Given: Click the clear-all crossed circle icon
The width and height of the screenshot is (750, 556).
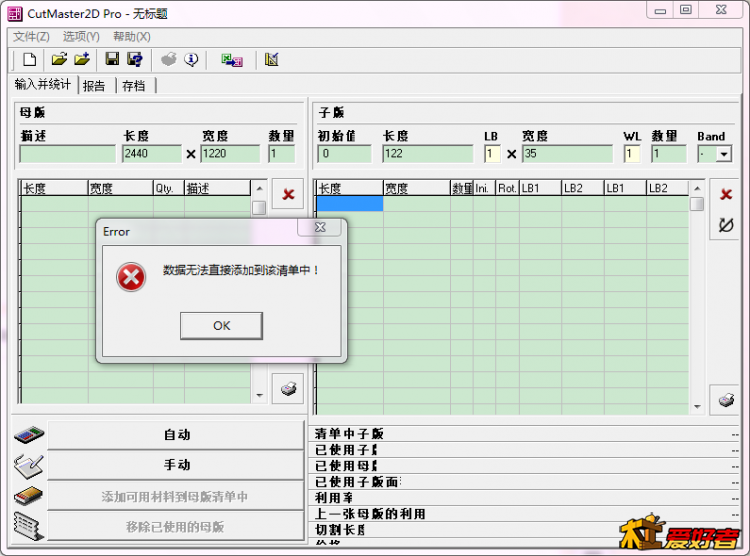Looking at the screenshot, I should [x=726, y=224].
